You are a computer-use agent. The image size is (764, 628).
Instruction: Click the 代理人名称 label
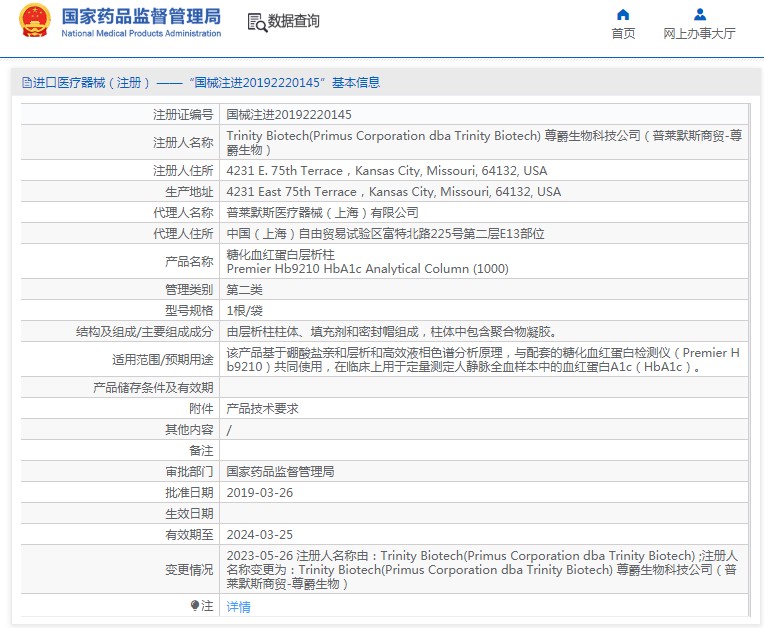tap(183, 212)
